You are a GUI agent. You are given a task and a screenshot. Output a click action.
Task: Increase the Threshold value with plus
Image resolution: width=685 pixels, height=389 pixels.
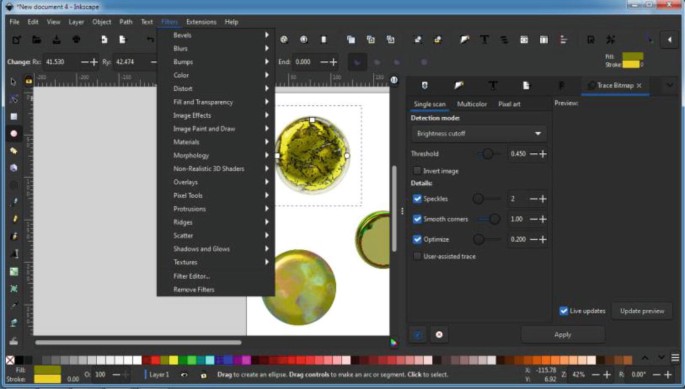[543, 154]
